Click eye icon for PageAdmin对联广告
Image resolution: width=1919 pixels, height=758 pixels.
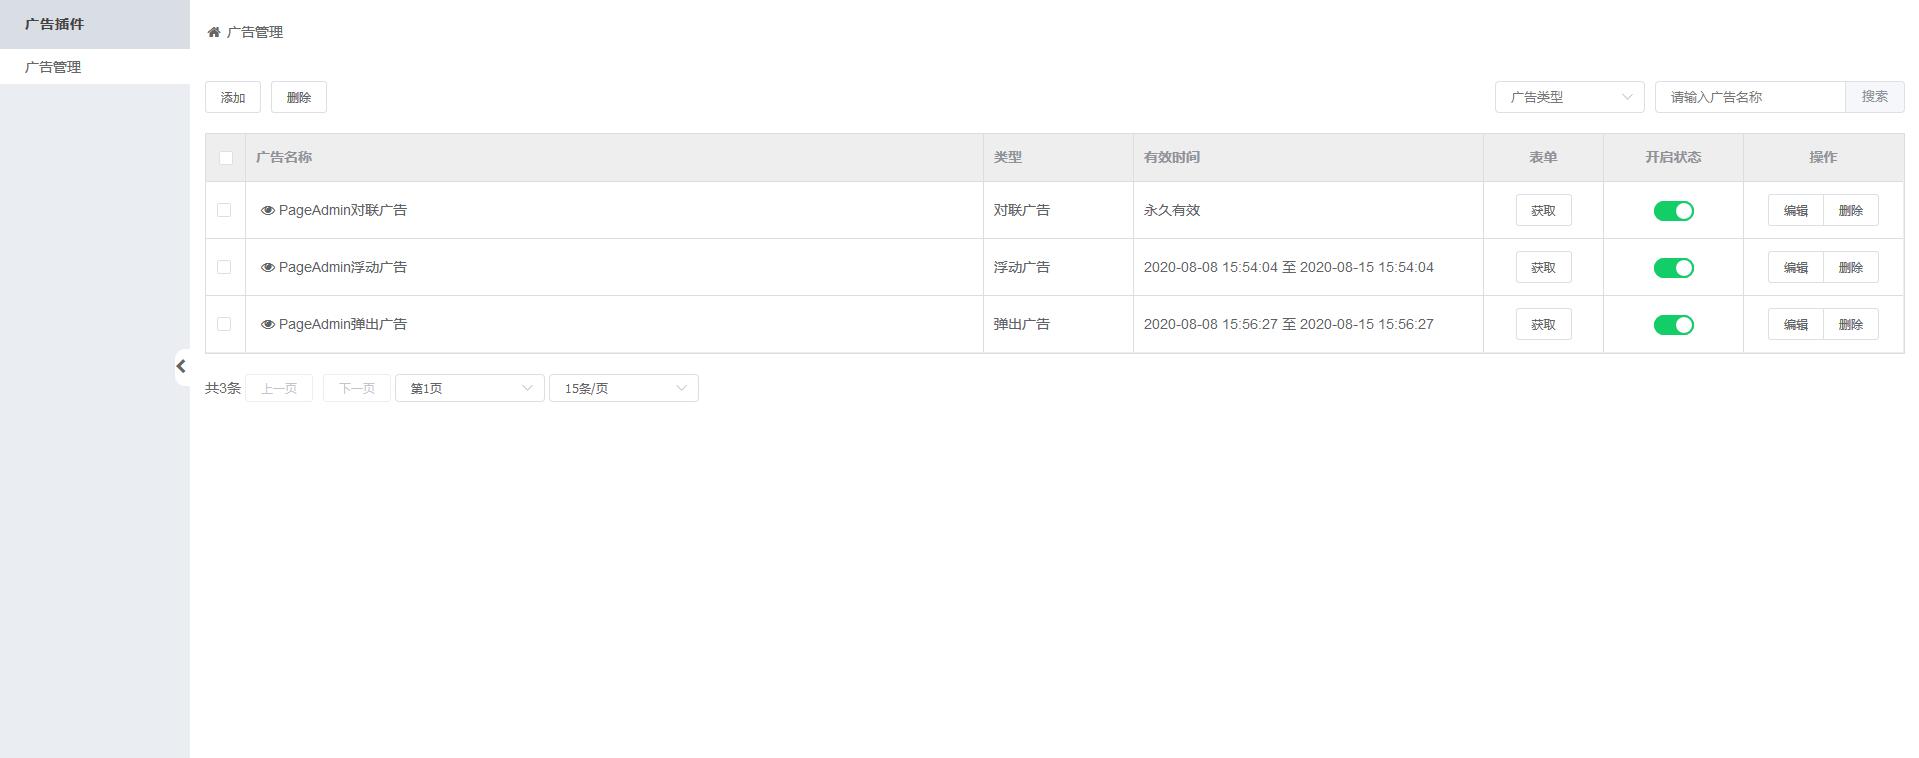coord(268,211)
